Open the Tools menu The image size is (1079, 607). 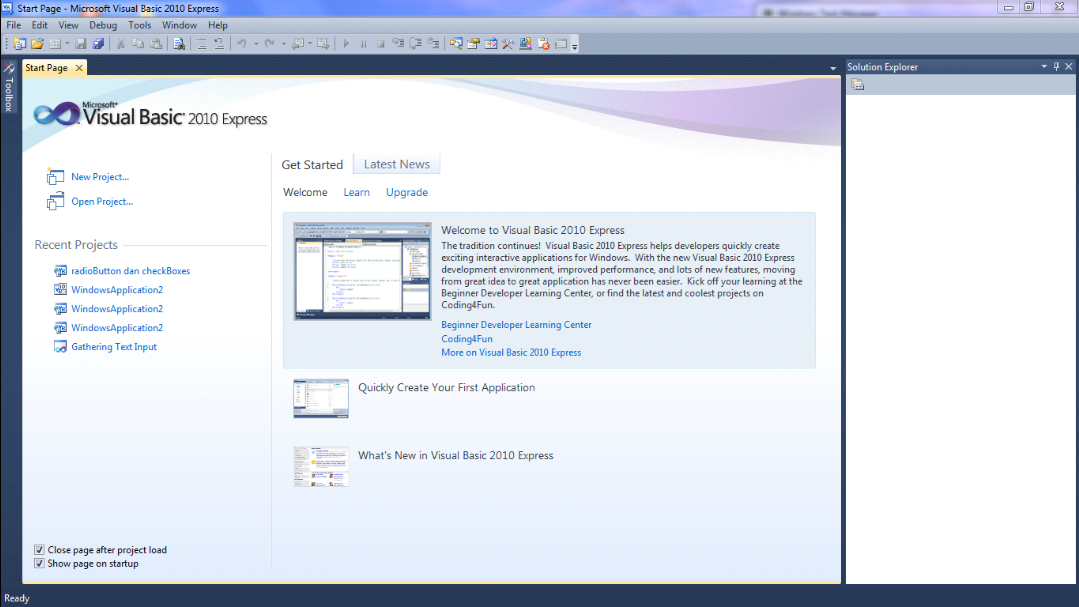pos(139,25)
